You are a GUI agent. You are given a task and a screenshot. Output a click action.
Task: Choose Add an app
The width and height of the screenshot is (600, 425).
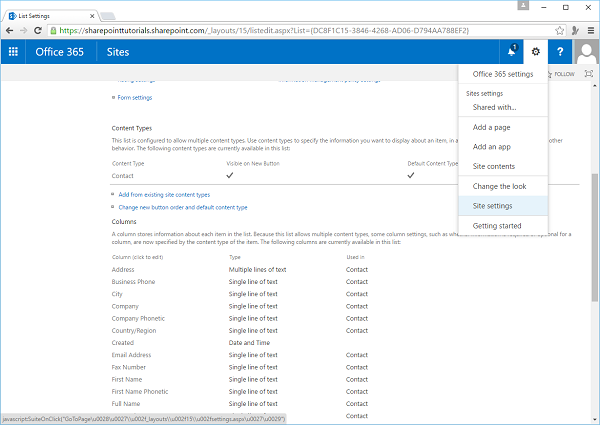(493, 146)
